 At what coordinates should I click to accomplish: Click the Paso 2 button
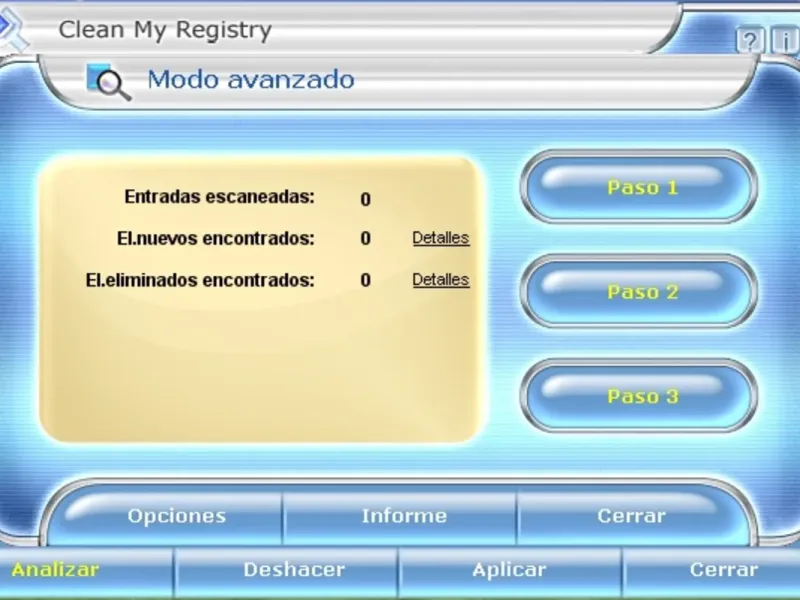639,291
